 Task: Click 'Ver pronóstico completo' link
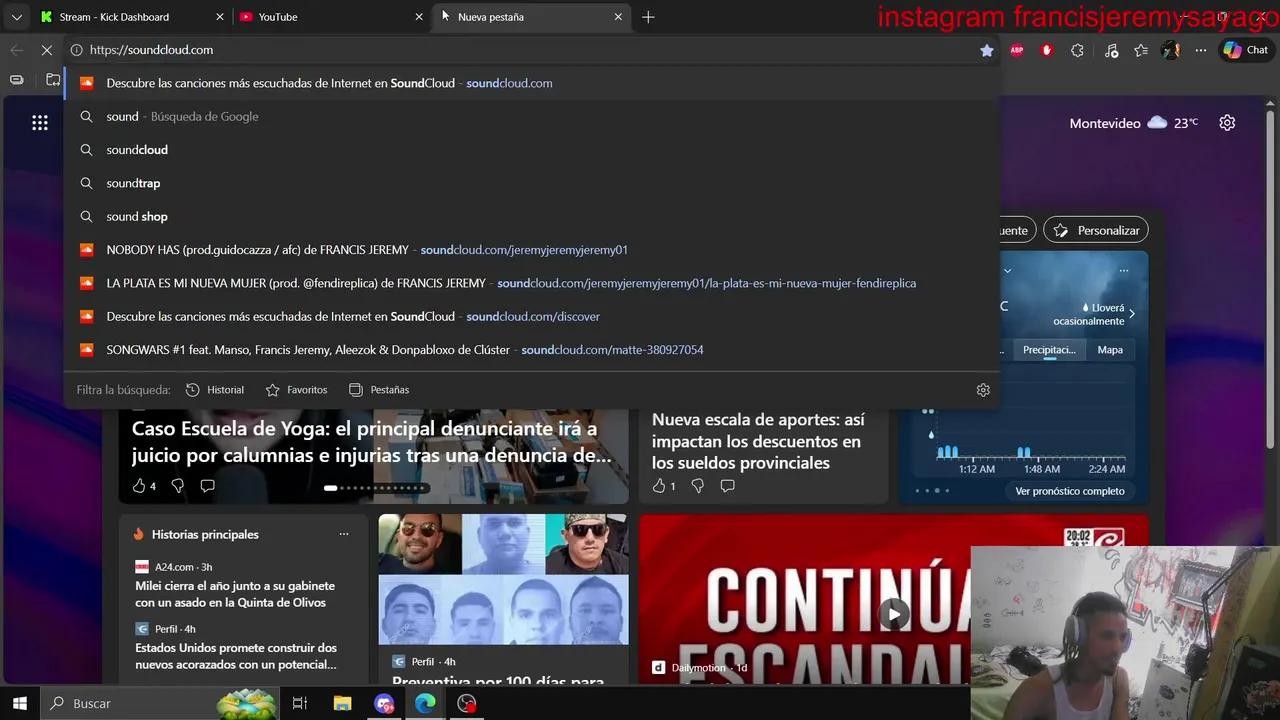coord(1070,491)
